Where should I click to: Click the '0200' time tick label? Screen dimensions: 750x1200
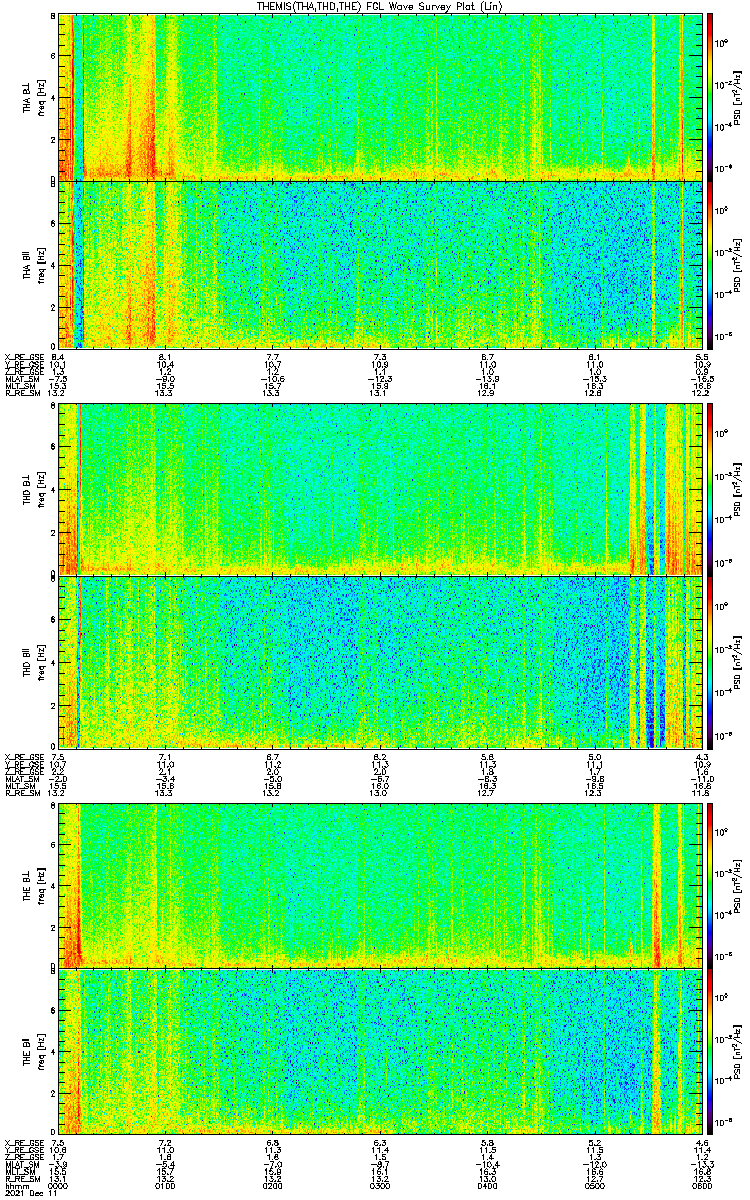(x=273, y=1185)
